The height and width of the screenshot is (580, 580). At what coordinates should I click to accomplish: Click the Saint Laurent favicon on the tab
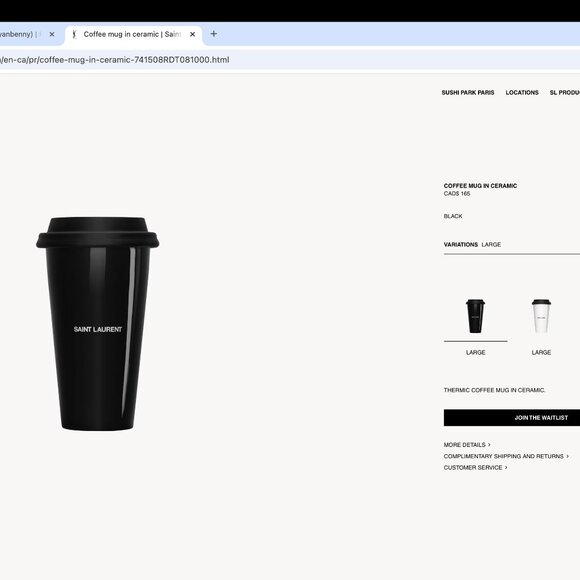74,34
